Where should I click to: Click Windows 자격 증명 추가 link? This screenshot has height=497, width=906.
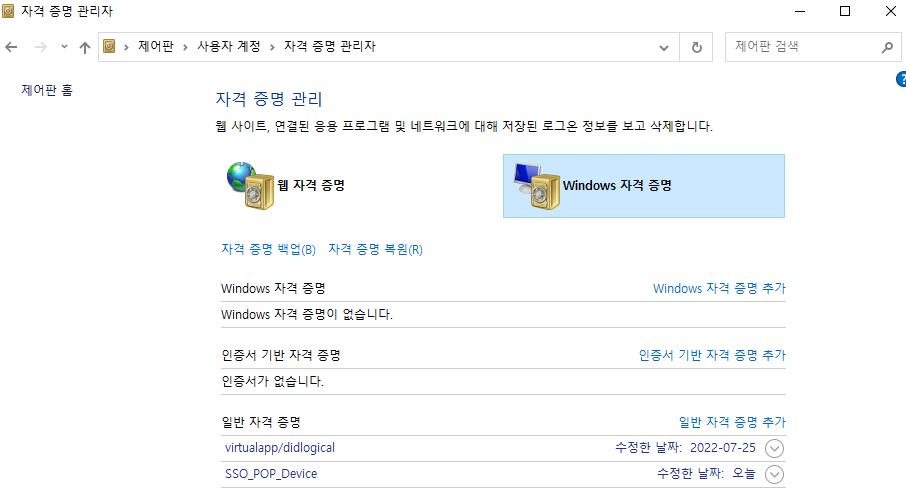[719, 288]
